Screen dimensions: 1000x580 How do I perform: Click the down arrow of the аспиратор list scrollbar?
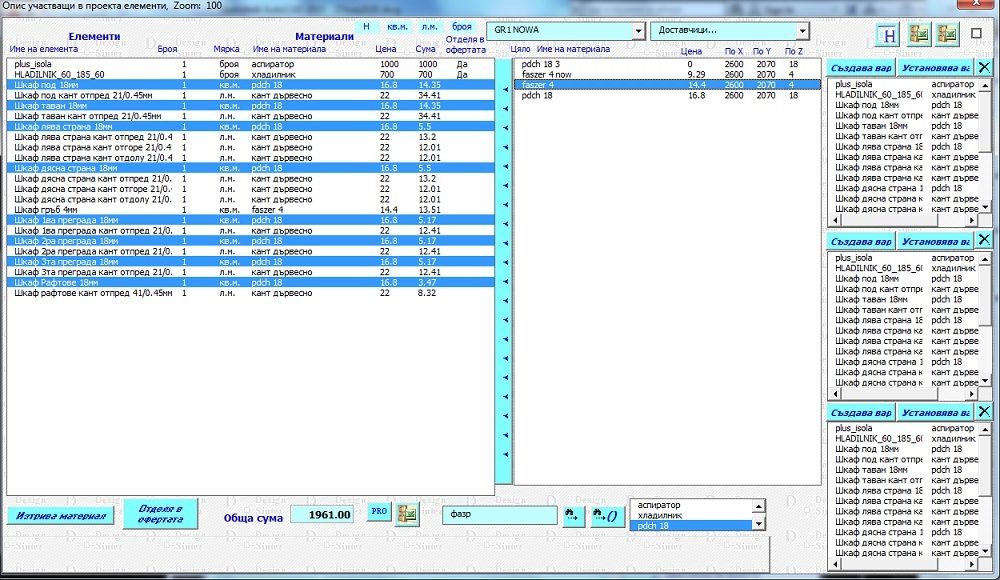pyautogui.click(x=758, y=524)
